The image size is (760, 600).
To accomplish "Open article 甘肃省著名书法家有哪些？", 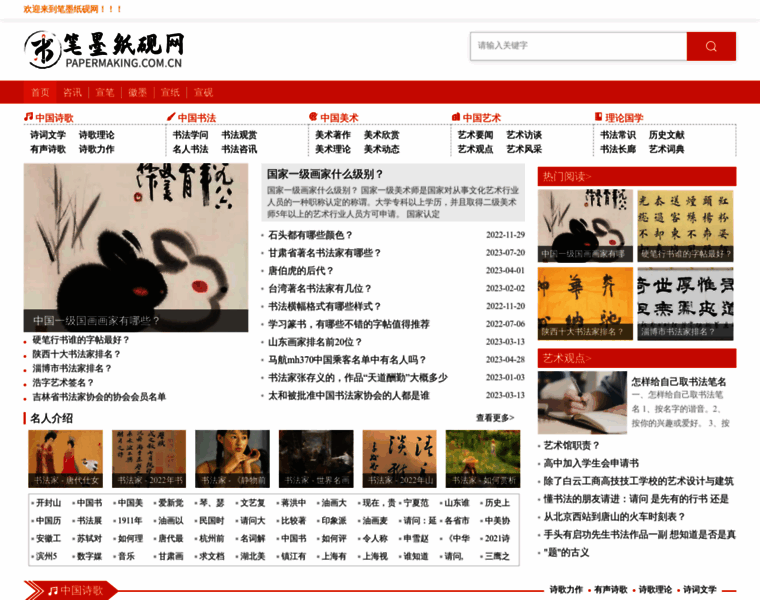I will click(x=325, y=253).
